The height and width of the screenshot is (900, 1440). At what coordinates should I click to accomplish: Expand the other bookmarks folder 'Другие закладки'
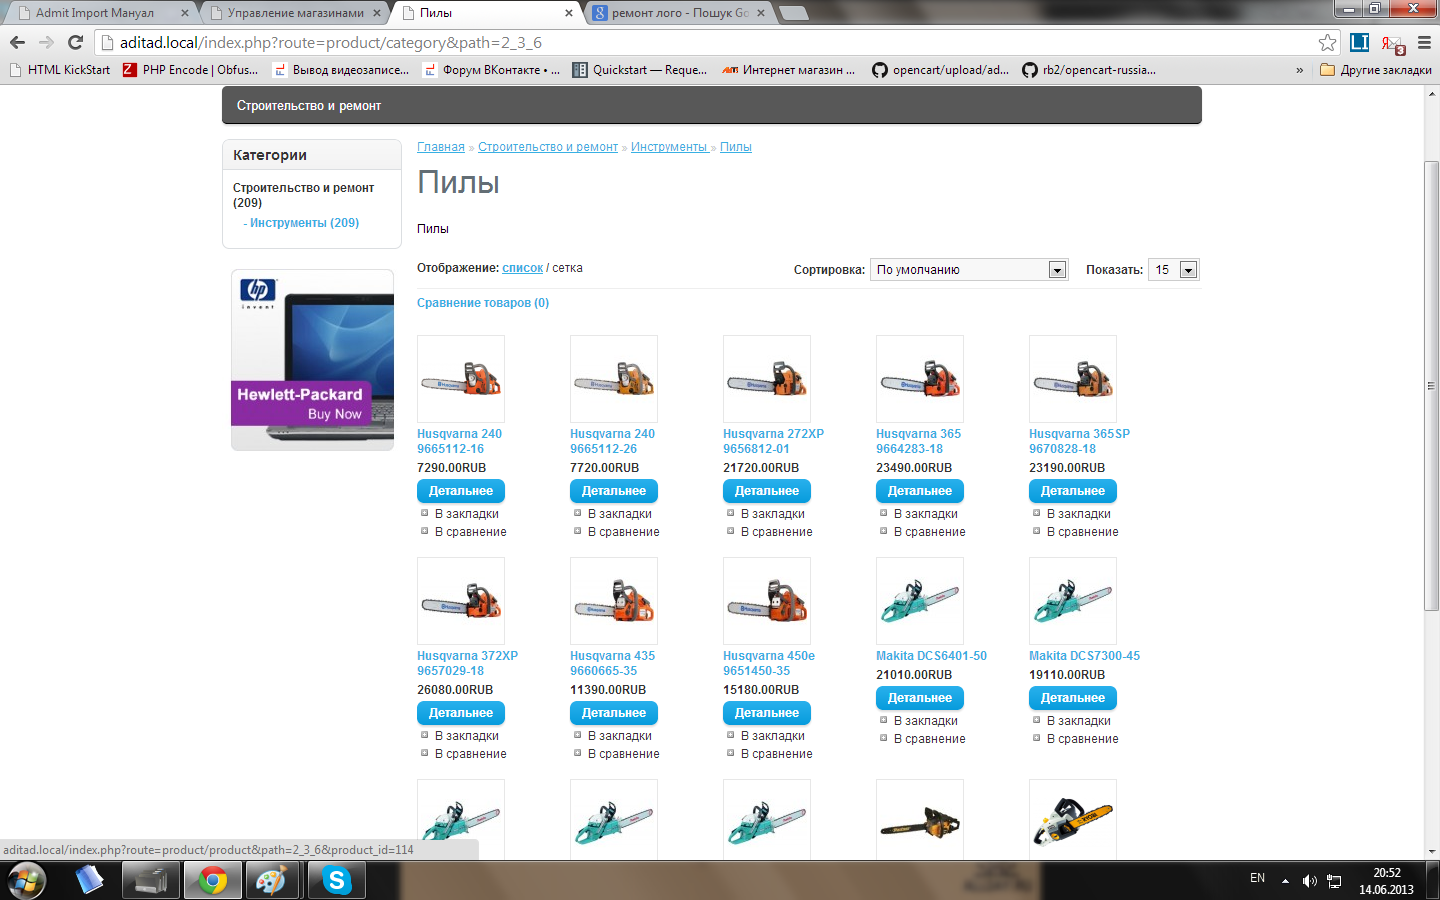point(1376,70)
